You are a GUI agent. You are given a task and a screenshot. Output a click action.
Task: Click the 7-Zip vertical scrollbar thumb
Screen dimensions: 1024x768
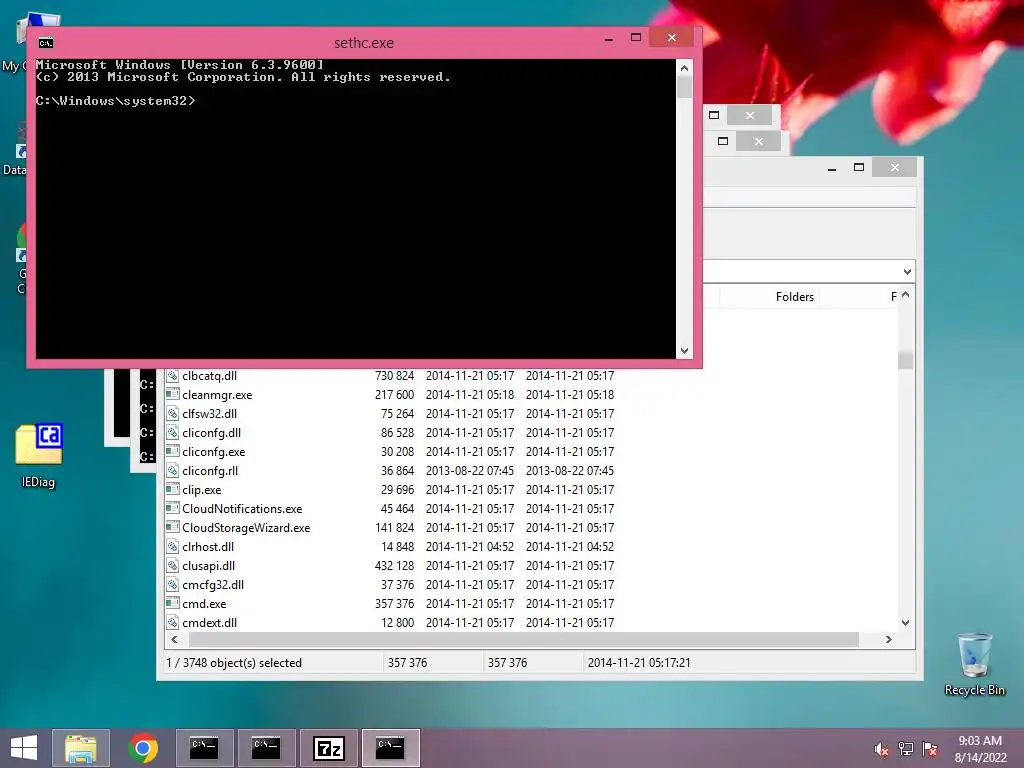[905, 360]
